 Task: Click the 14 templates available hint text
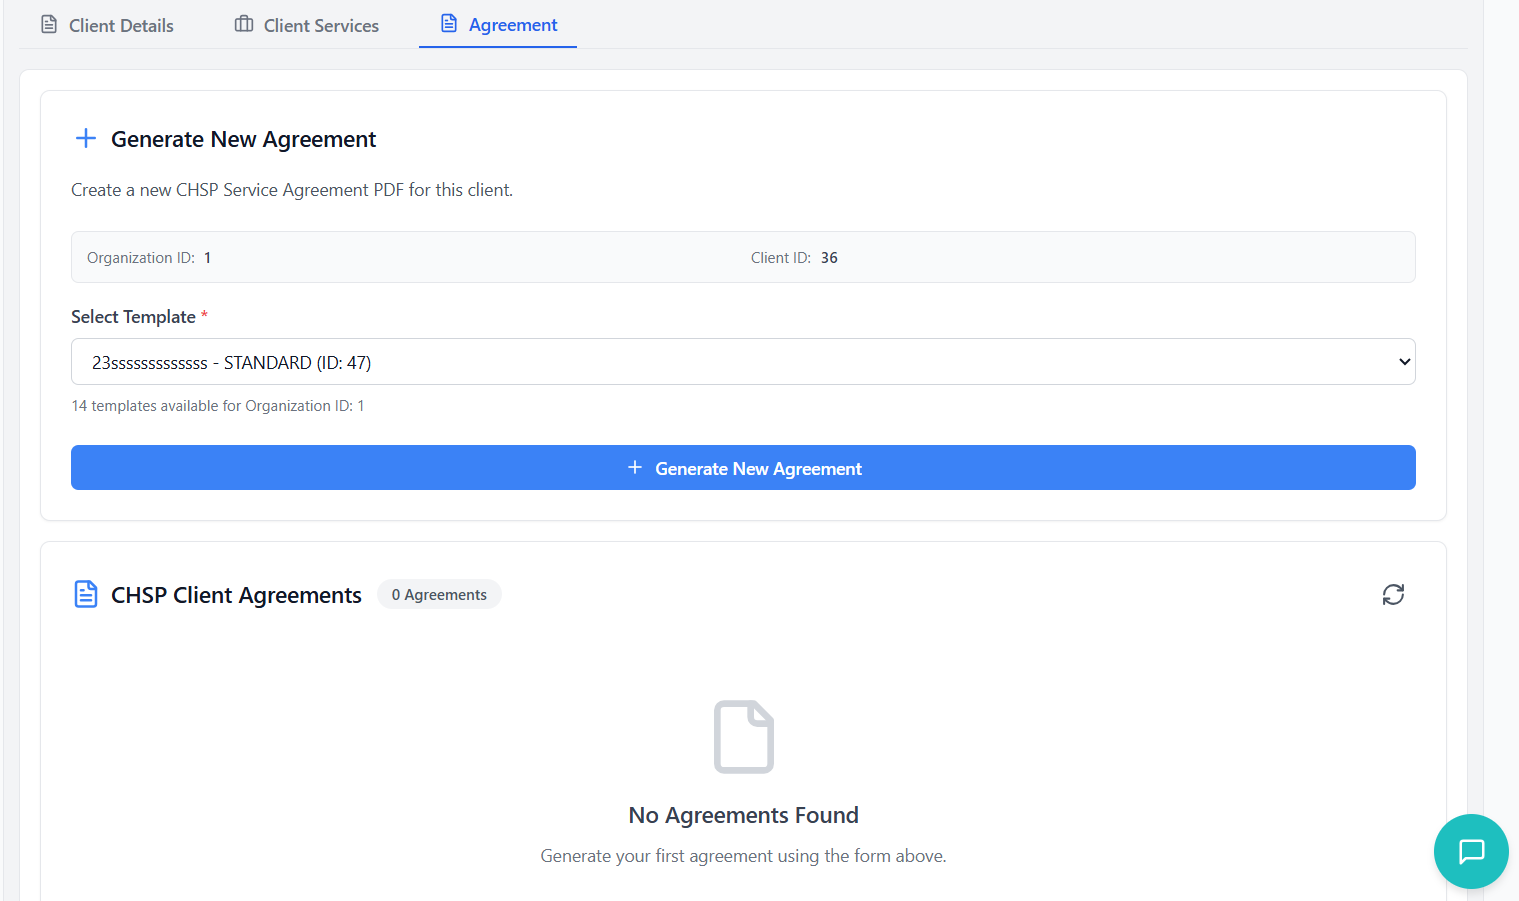click(x=218, y=406)
